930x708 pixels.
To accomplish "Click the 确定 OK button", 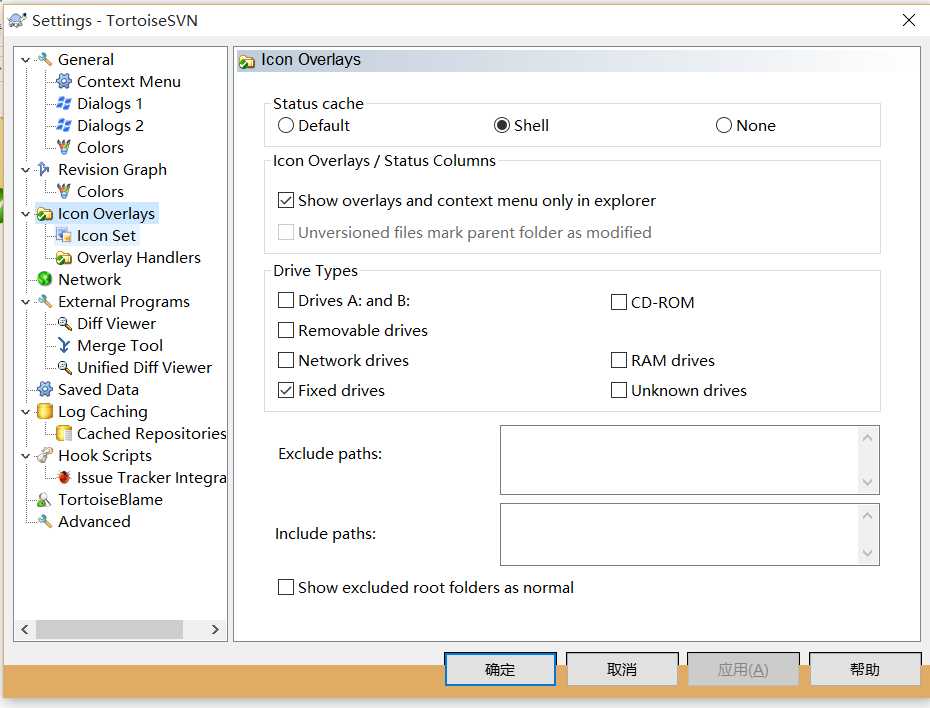I will point(500,669).
